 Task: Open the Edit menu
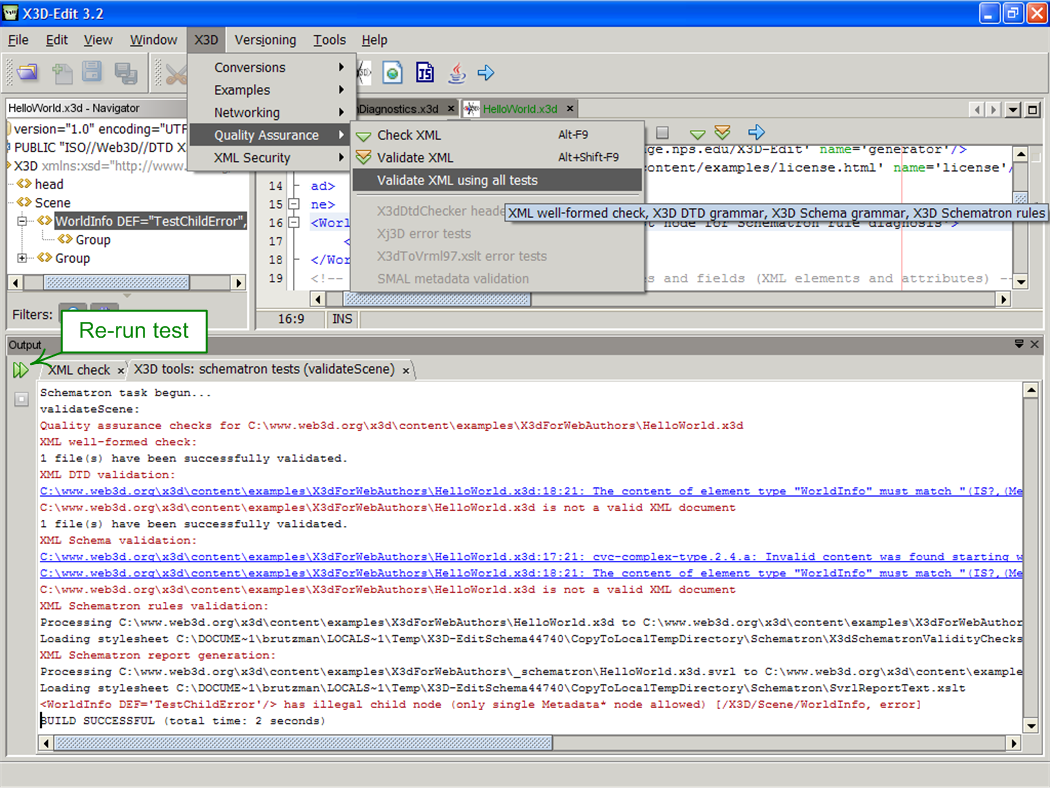57,40
